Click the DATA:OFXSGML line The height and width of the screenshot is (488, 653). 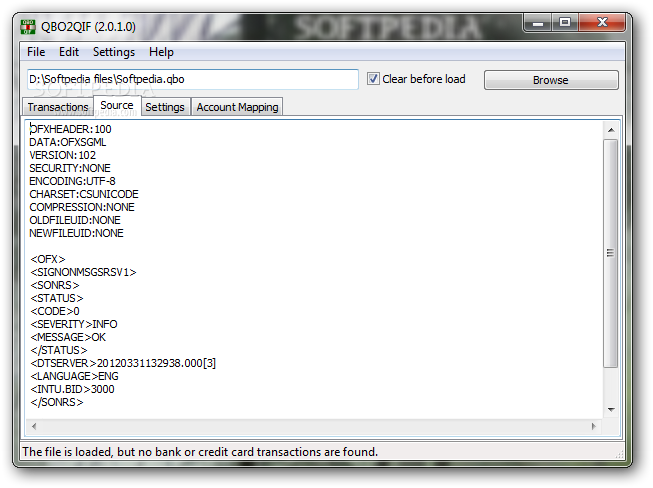67,142
